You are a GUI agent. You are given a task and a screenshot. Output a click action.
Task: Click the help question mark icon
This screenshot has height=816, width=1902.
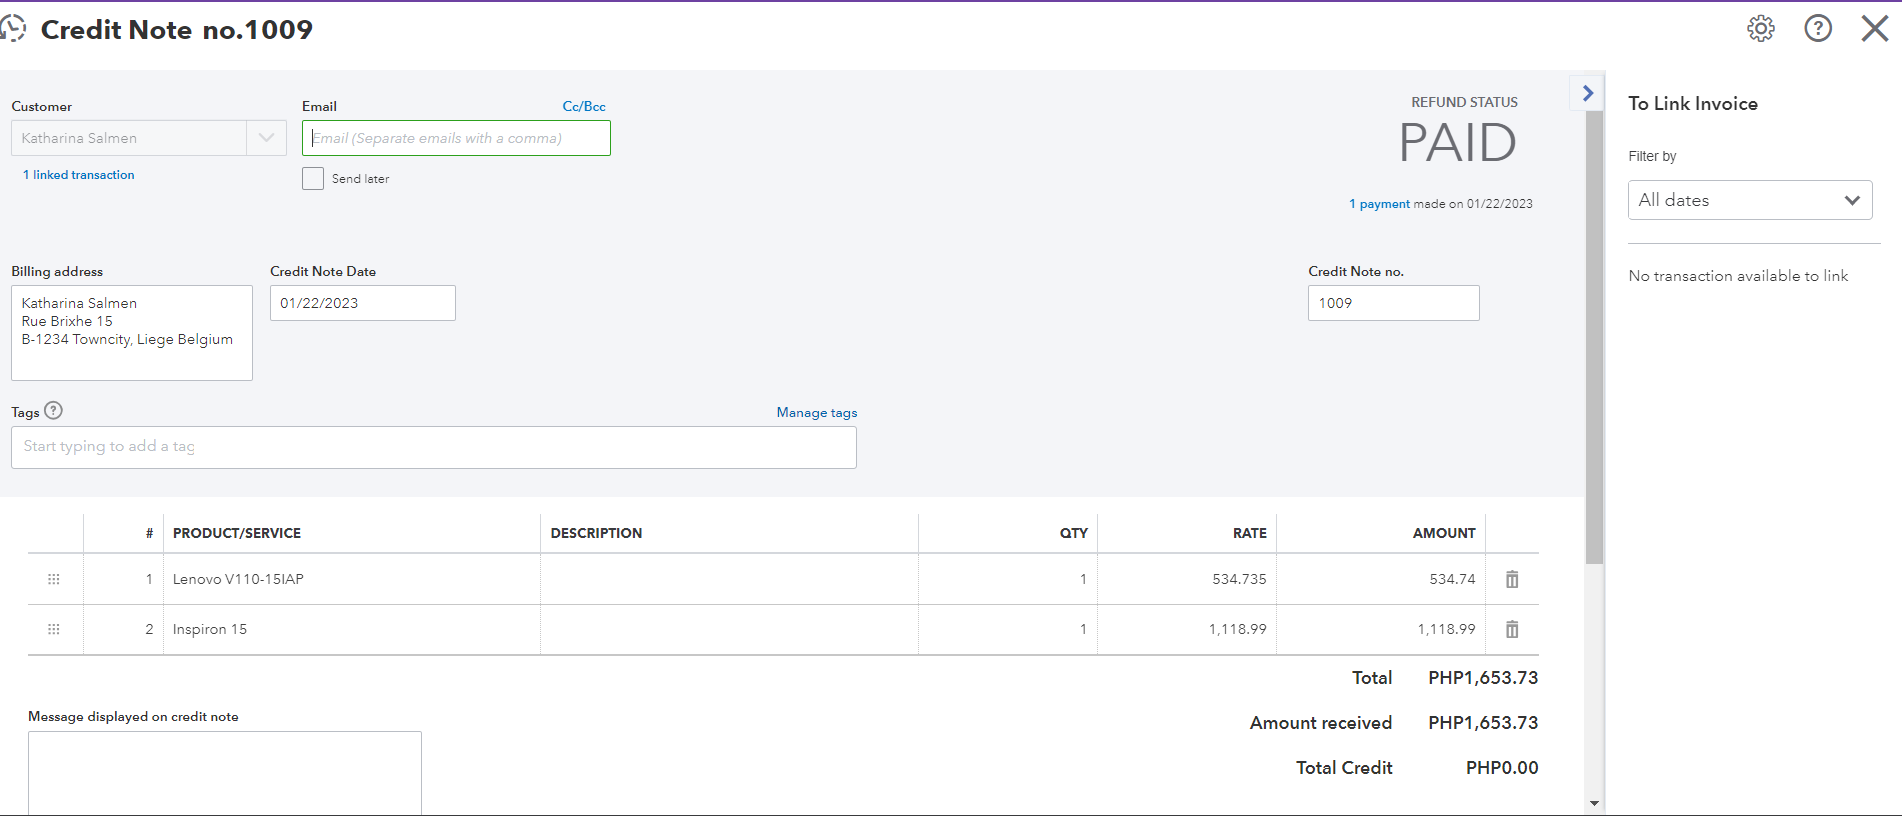click(x=1817, y=29)
